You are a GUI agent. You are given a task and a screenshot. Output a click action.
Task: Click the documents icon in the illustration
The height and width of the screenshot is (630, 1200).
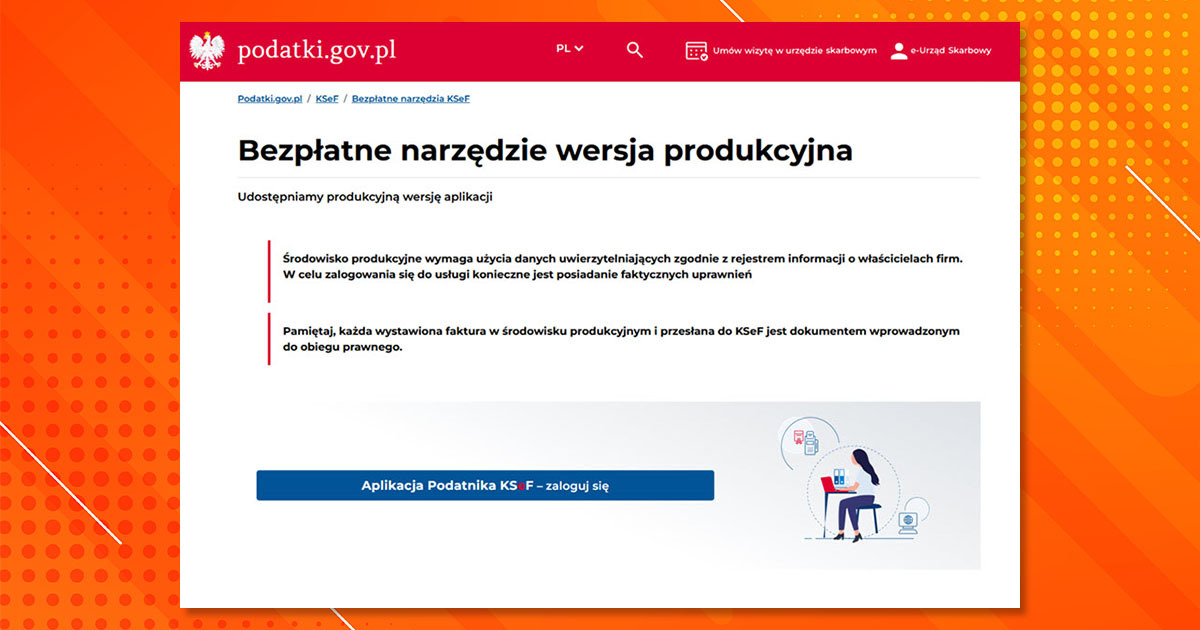point(804,441)
